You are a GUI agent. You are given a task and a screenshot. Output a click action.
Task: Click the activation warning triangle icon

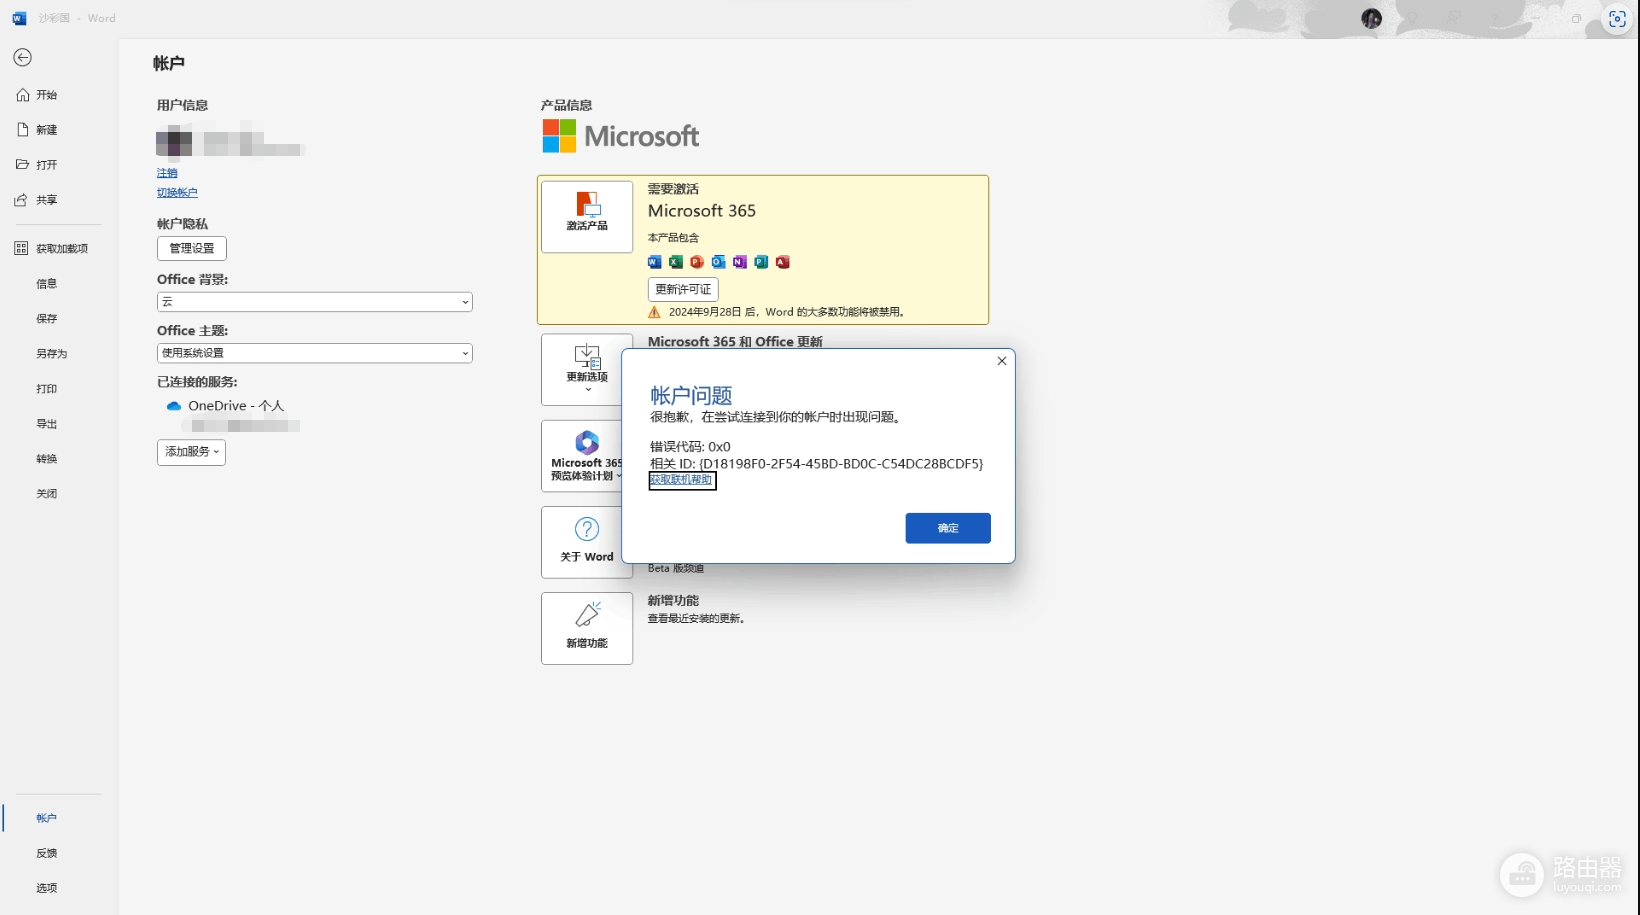point(654,312)
